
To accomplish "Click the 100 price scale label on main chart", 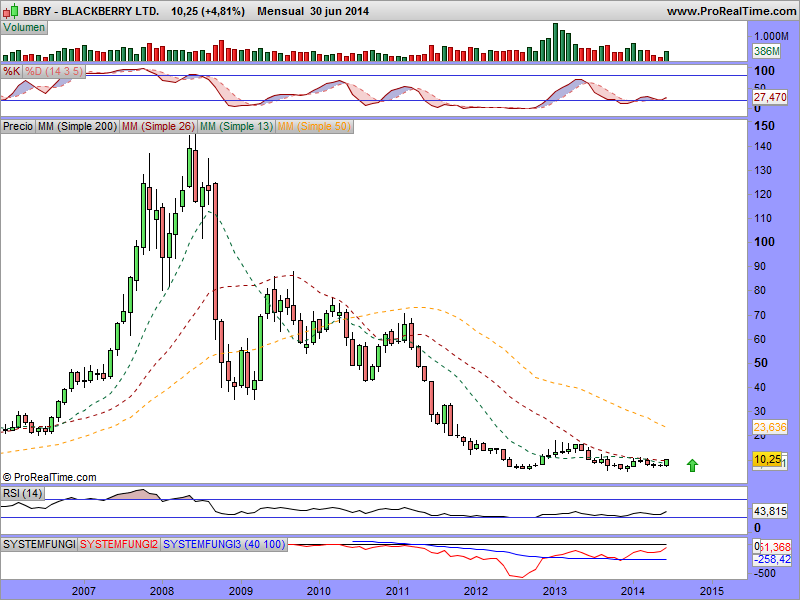I will (x=764, y=242).
